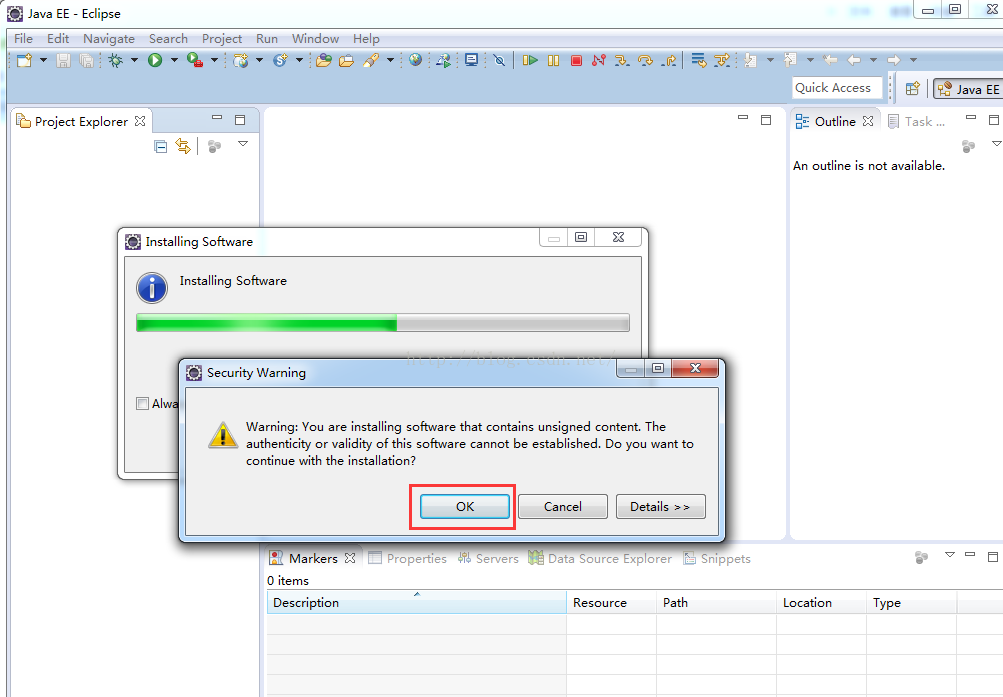Viewport: 1003px width, 697px height.
Task: Sort by the Description column header
Action: (416, 603)
